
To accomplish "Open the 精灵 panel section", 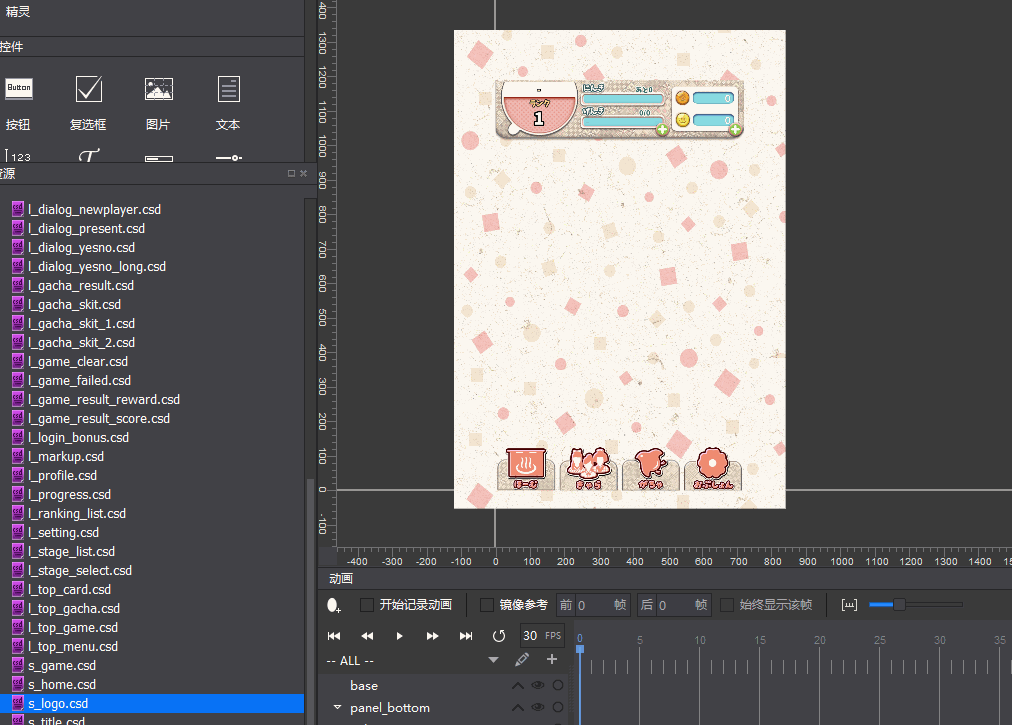I will [x=20, y=11].
